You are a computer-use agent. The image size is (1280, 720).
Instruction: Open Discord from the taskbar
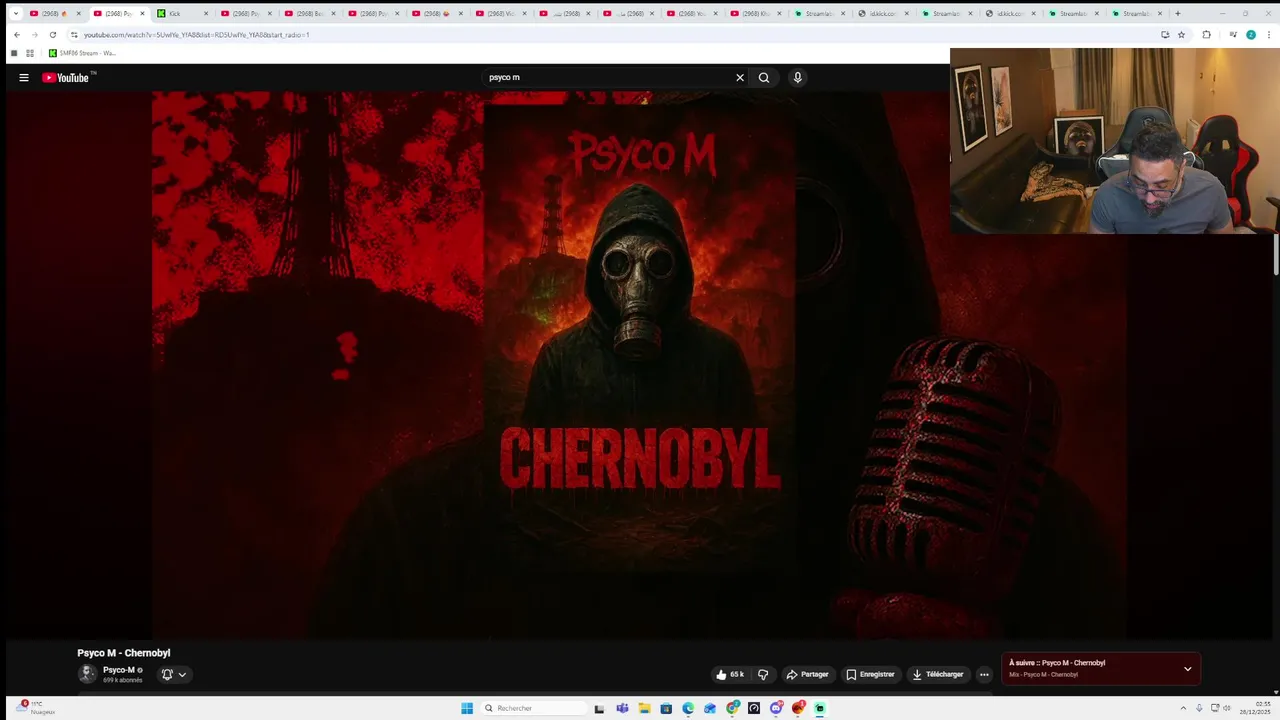pos(776,708)
